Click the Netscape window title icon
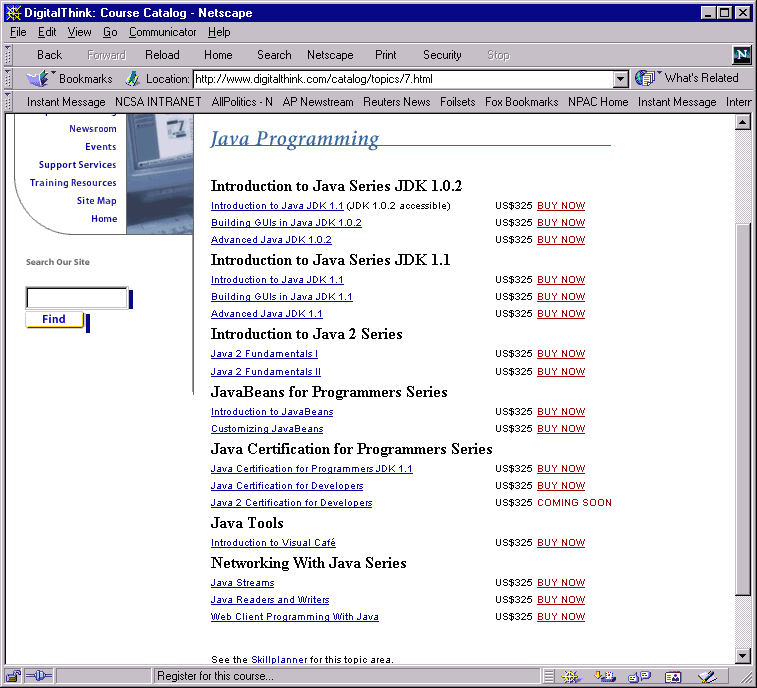Screen dimensions: 757x688 coord(14,13)
